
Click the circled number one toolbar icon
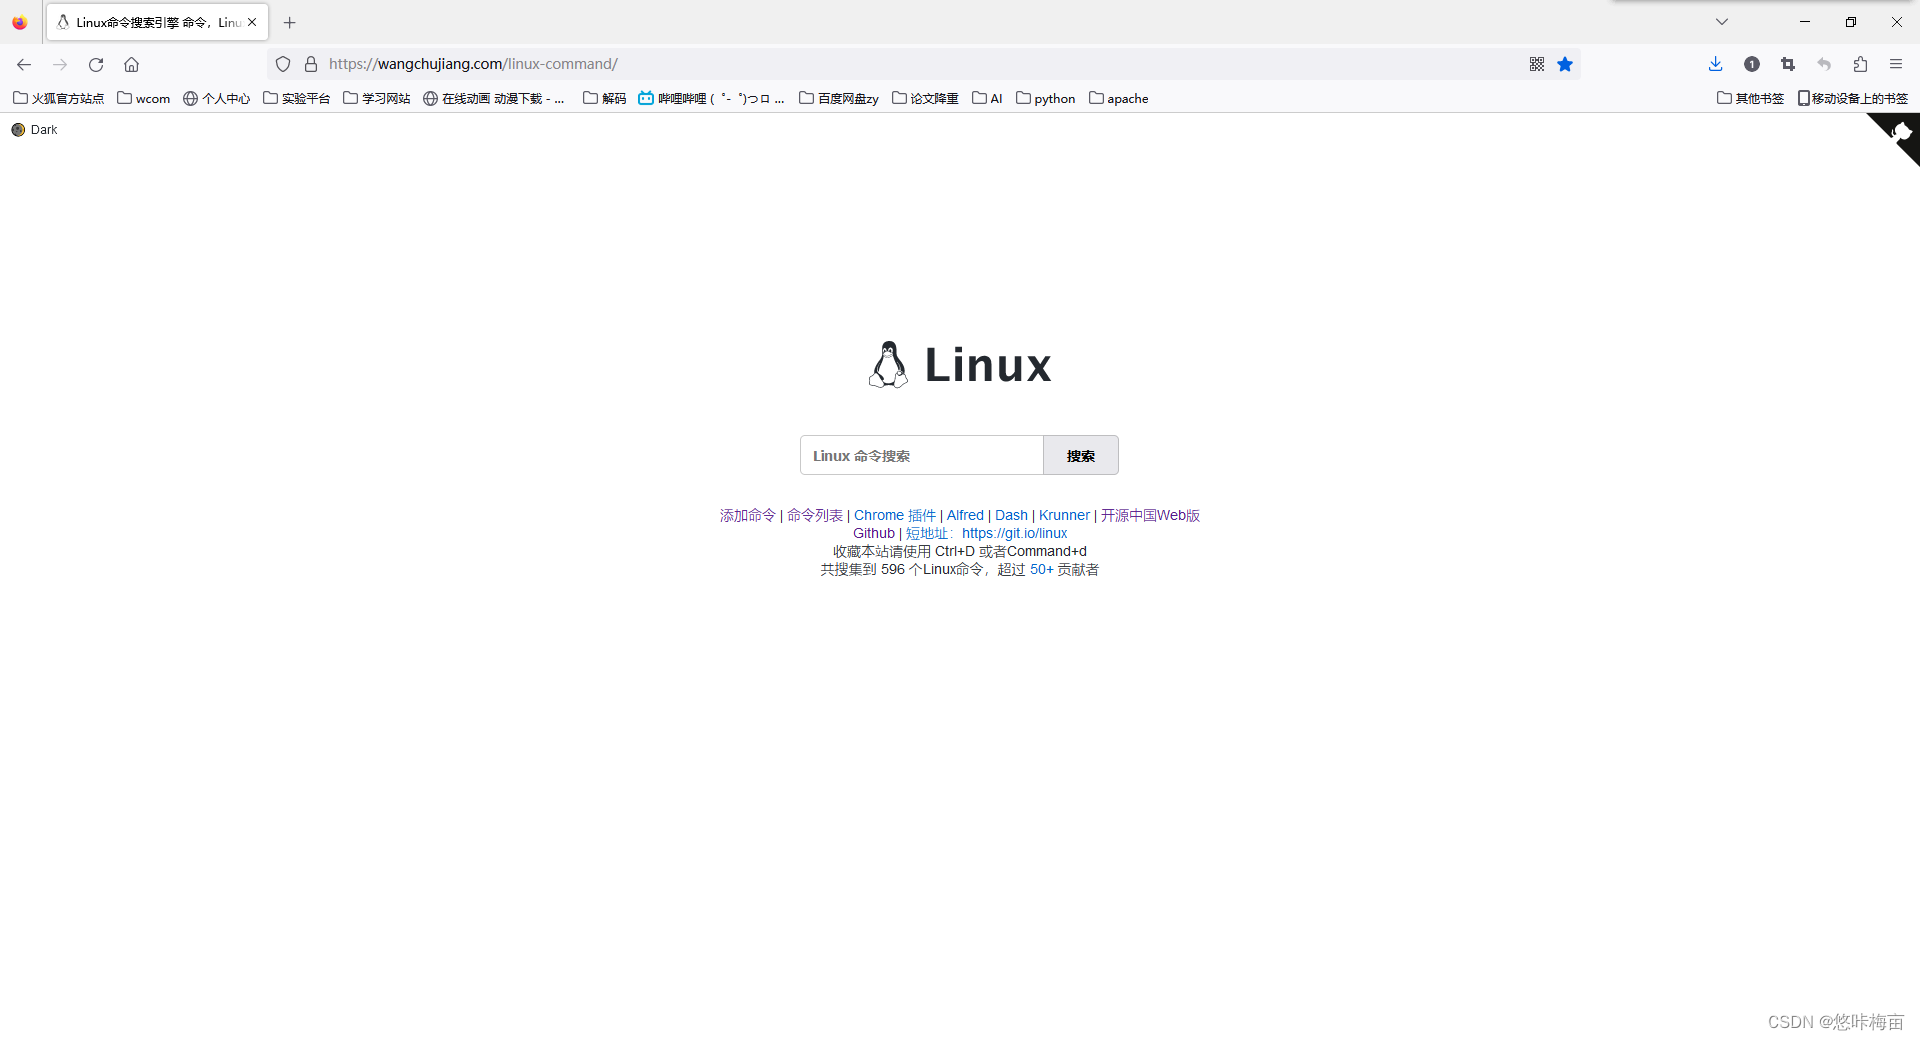[1752, 64]
